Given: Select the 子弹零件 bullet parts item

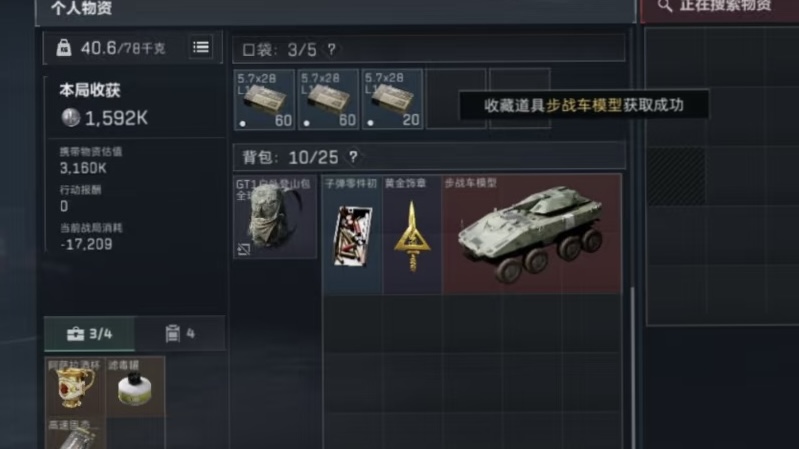Looking at the screenshot, I should (352, 234).
